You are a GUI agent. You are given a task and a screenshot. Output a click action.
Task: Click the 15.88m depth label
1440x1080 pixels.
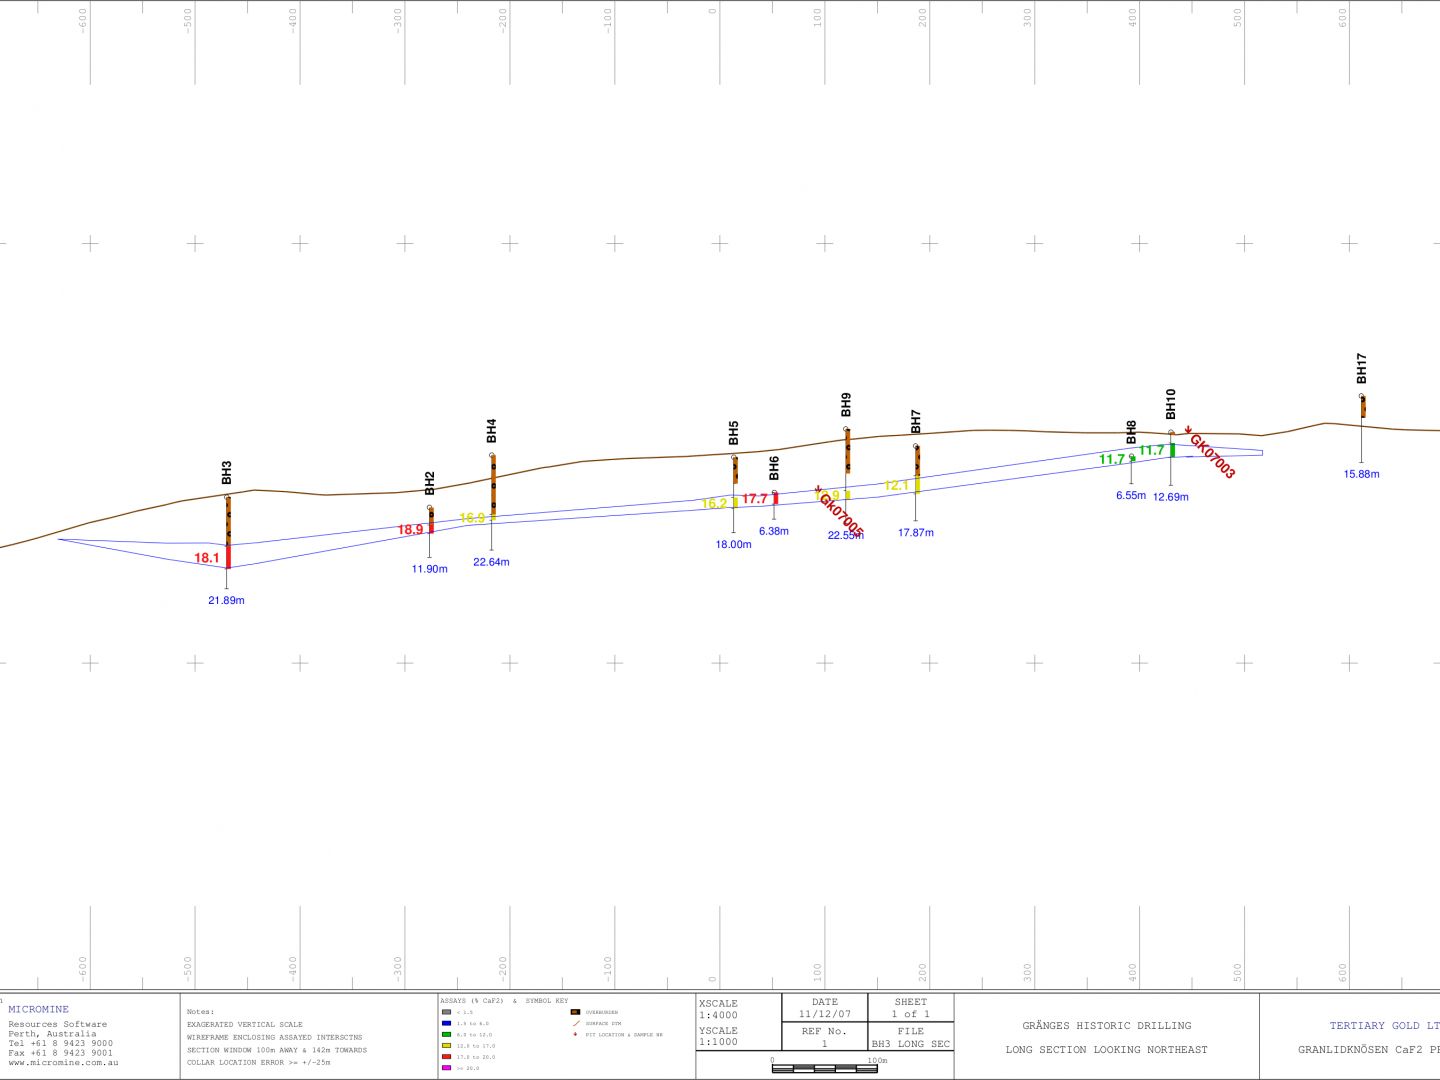1361,474
